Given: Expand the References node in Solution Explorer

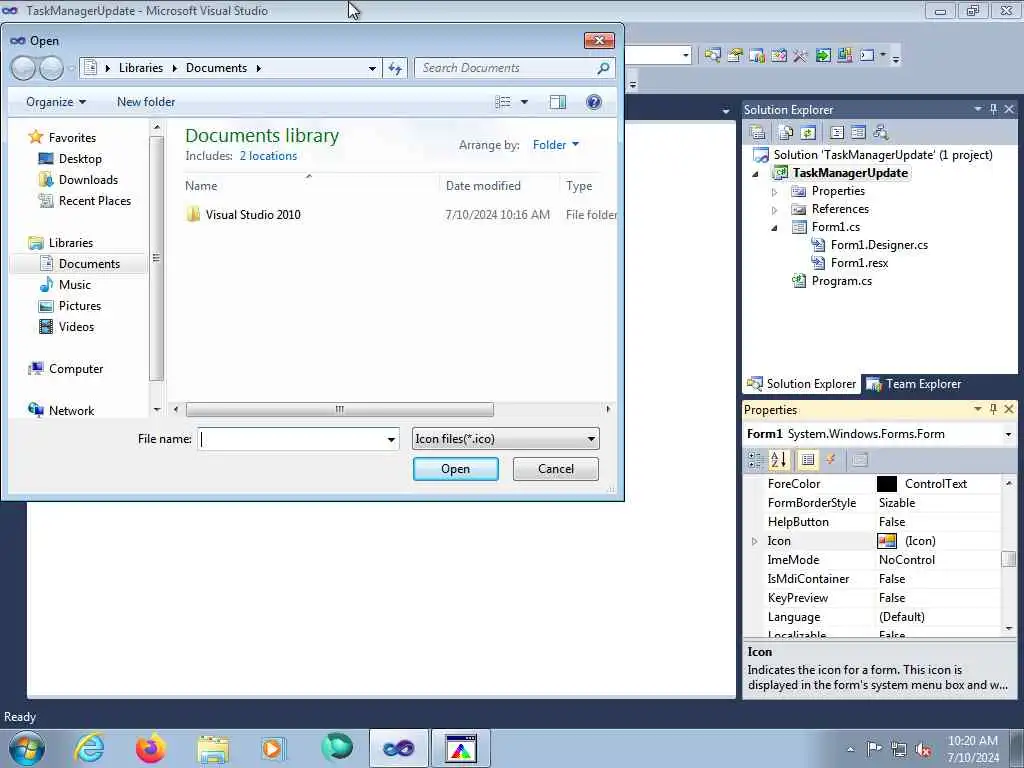Looking at the screenshot, I should click(x=775, y=210).
